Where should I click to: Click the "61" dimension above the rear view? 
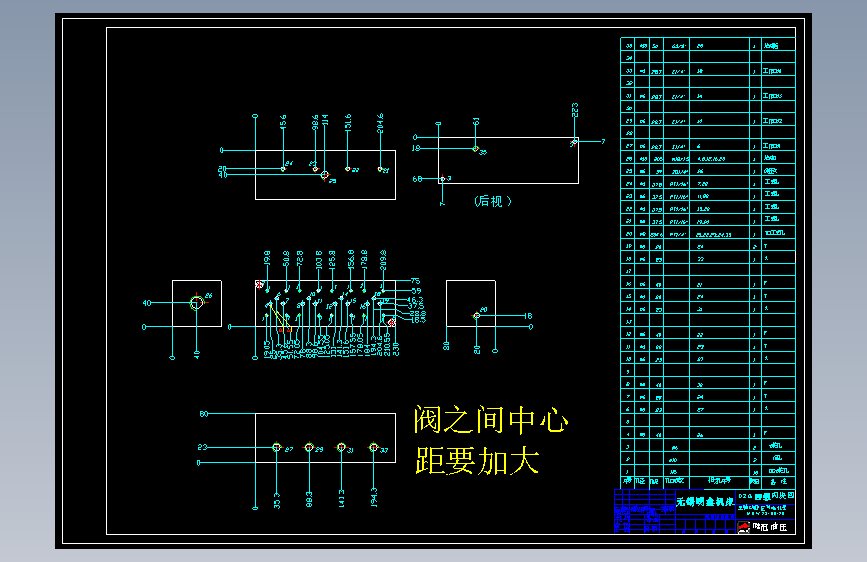(476, 121)
